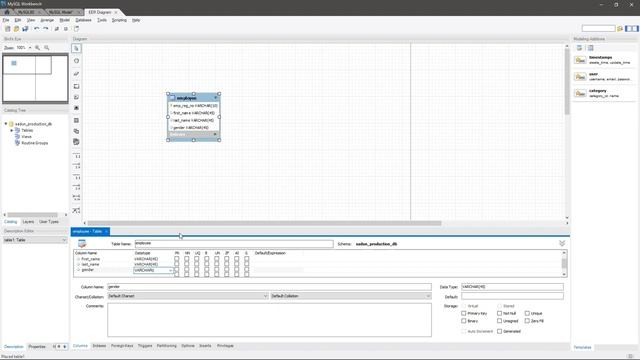640x360 pixels.
Task: Close the employee table editor tab
Action: 106,231
